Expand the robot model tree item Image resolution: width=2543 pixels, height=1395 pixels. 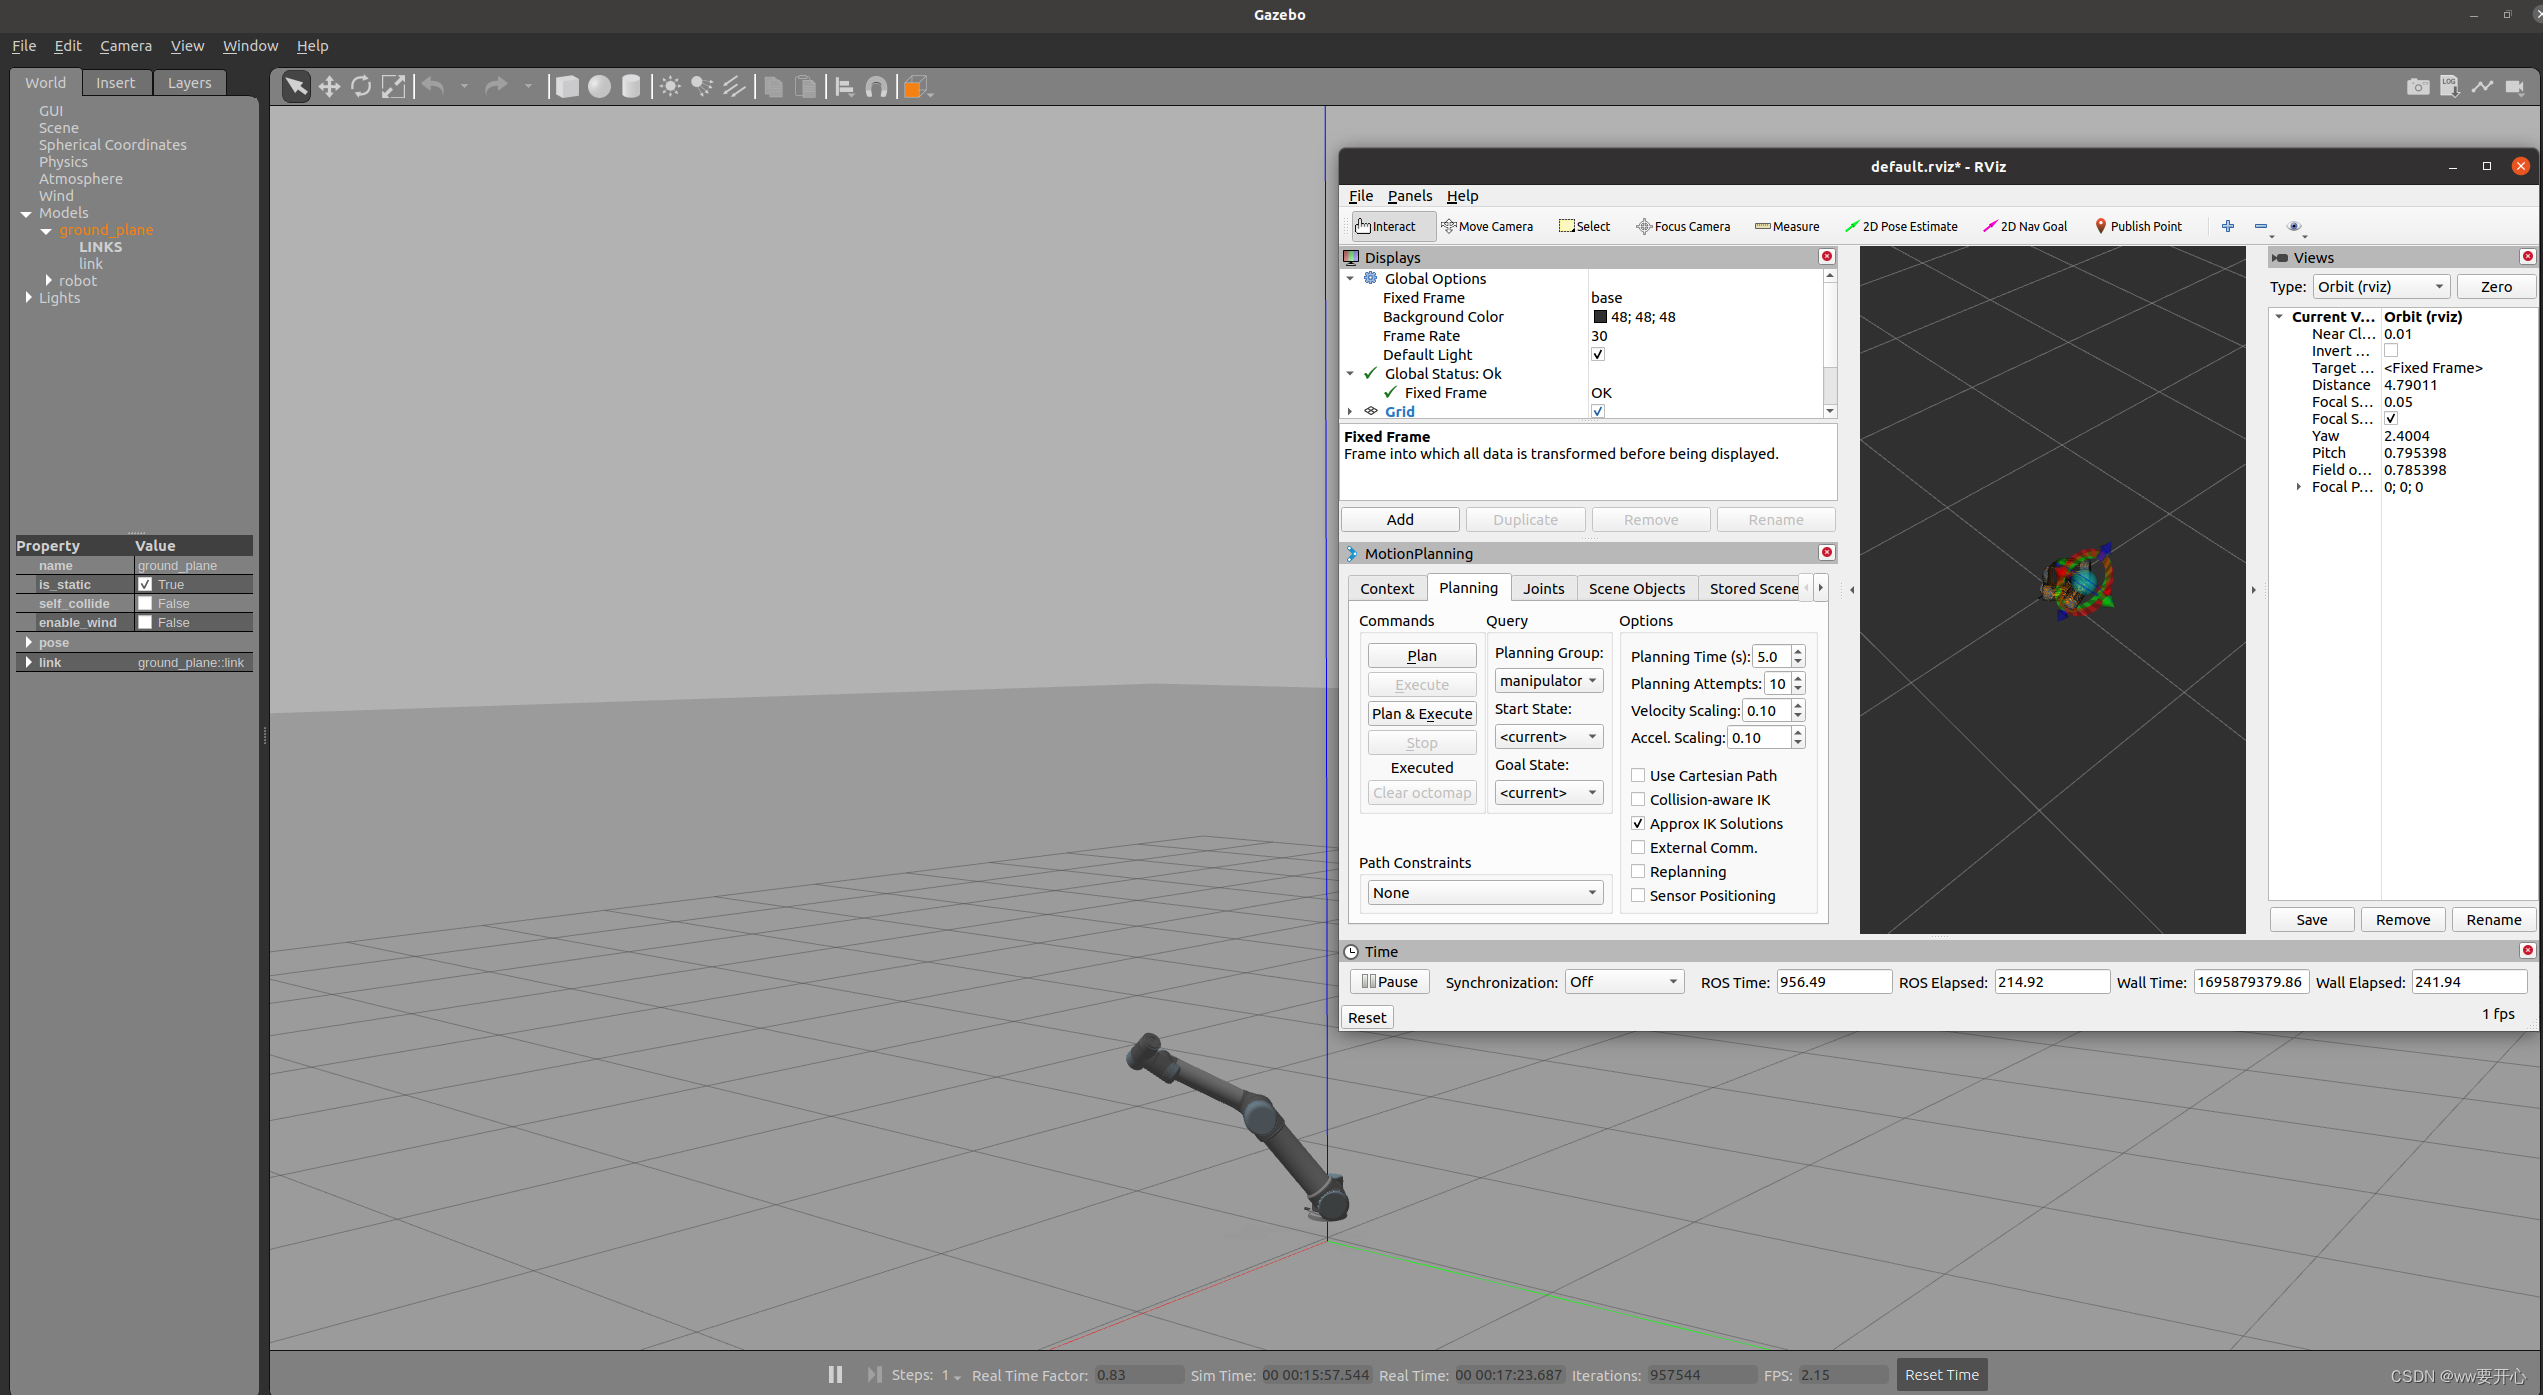(x=48, y=281)
